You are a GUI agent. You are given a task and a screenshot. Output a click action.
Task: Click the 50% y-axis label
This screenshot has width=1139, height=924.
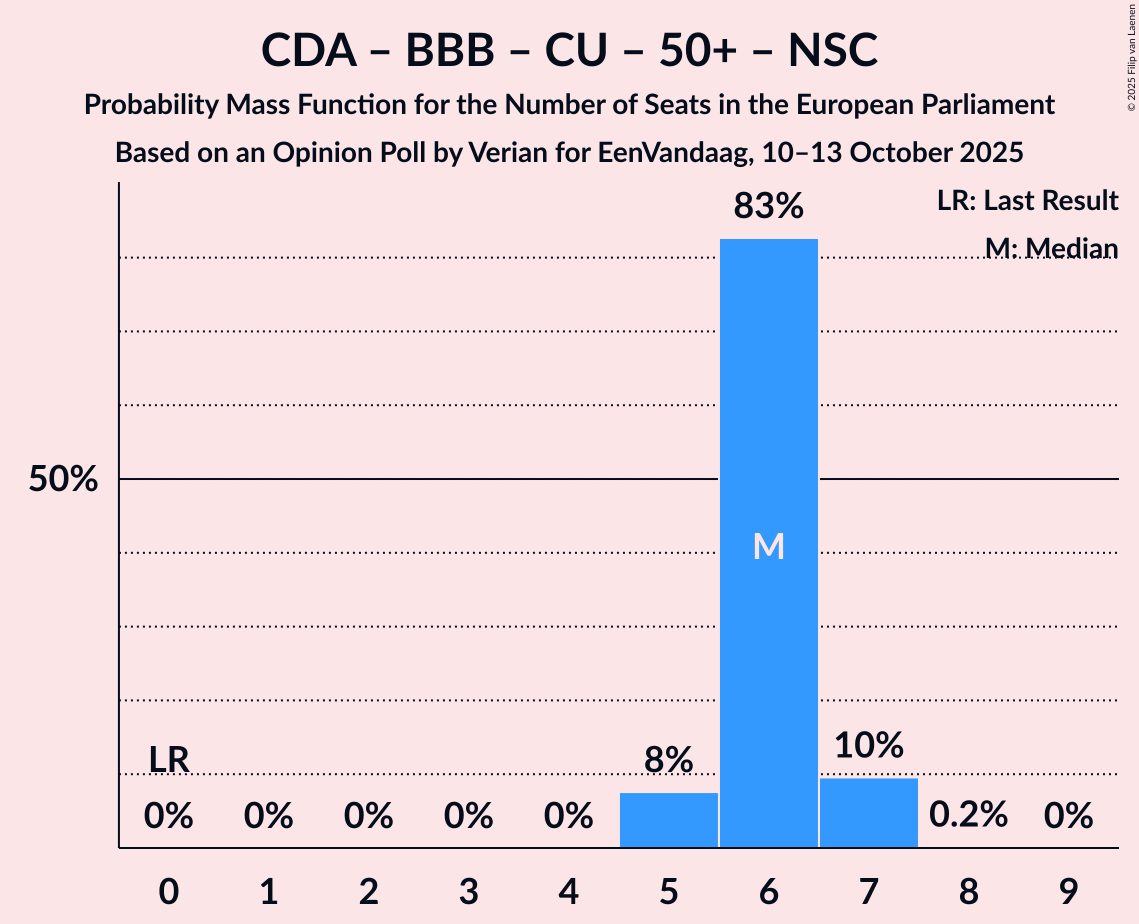63,480
